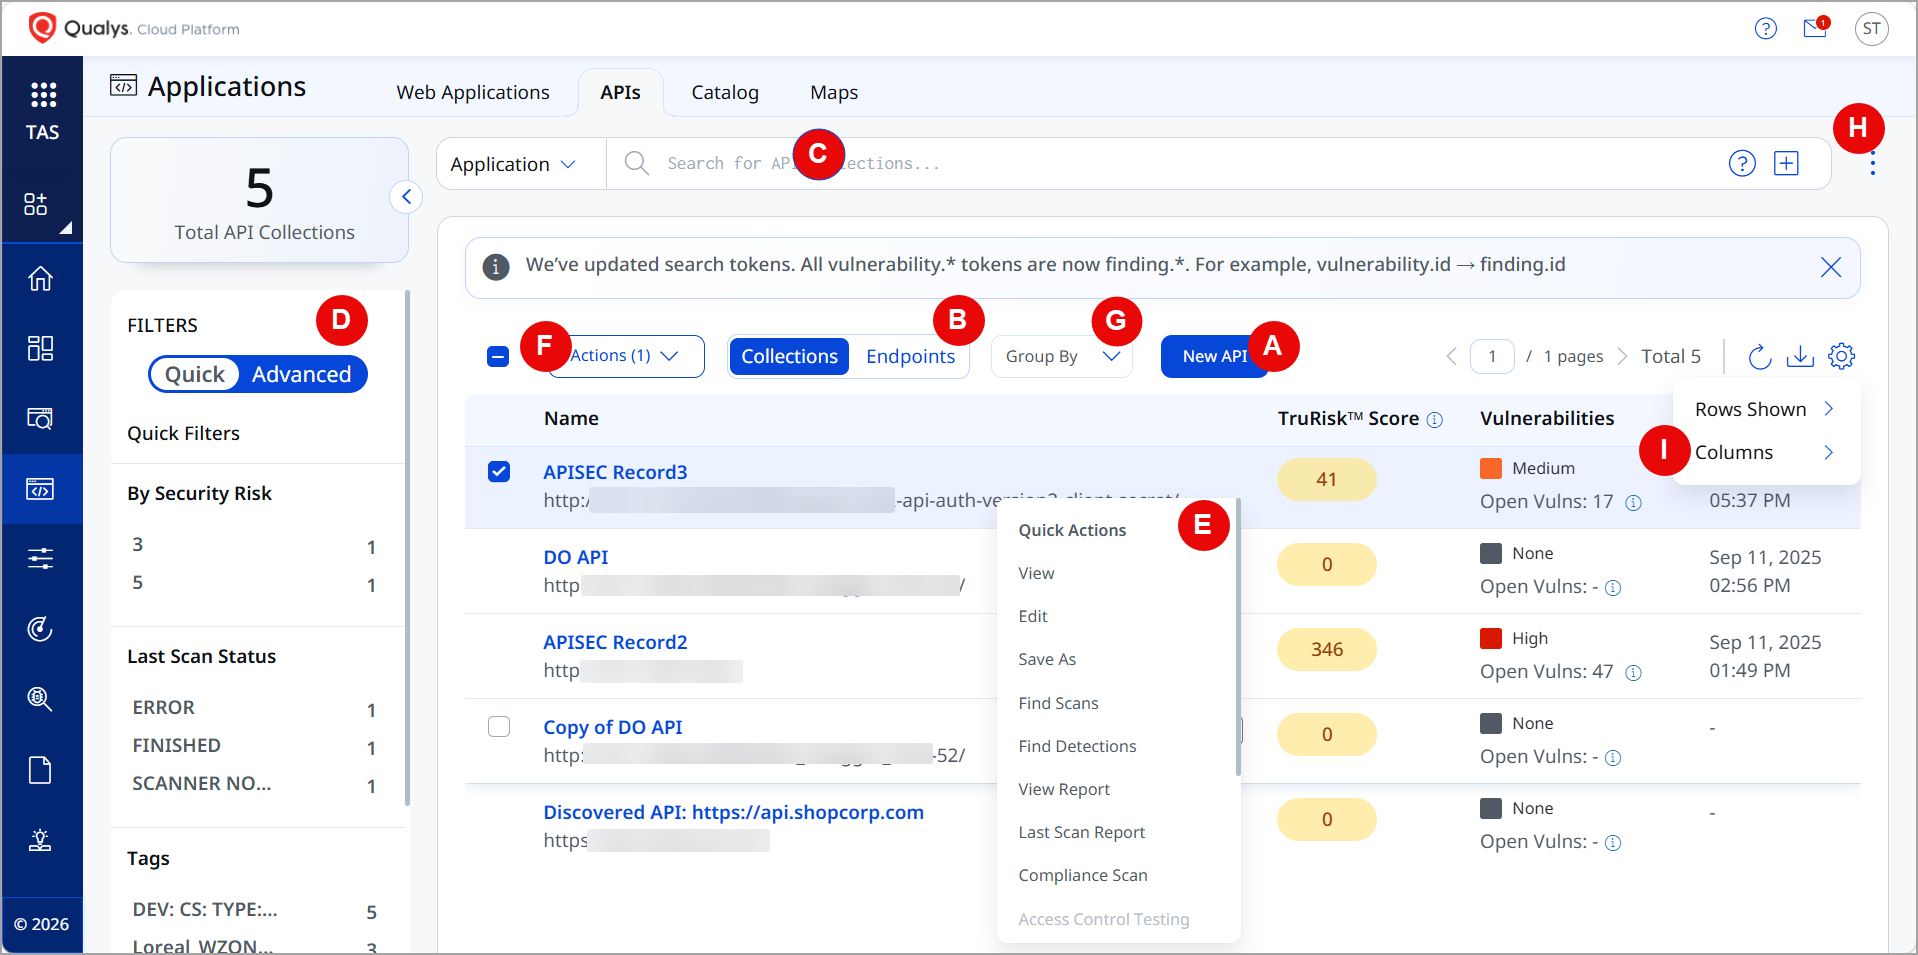Open the TAS app picker grid
This screenshot has height=955, width=1918.
(43, 95)
